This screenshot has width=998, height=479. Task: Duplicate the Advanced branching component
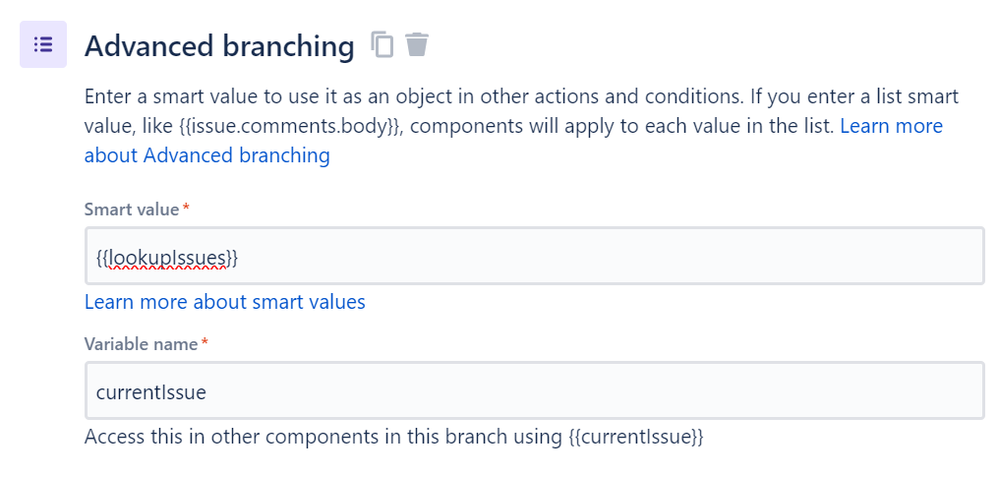click(x=383, y=45)
